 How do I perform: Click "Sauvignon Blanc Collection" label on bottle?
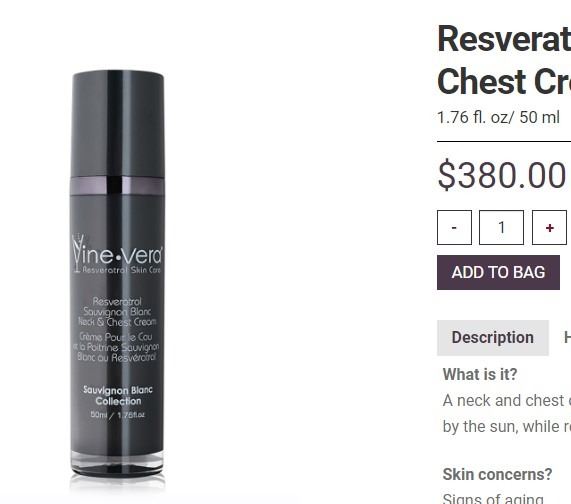pos(118,395)
